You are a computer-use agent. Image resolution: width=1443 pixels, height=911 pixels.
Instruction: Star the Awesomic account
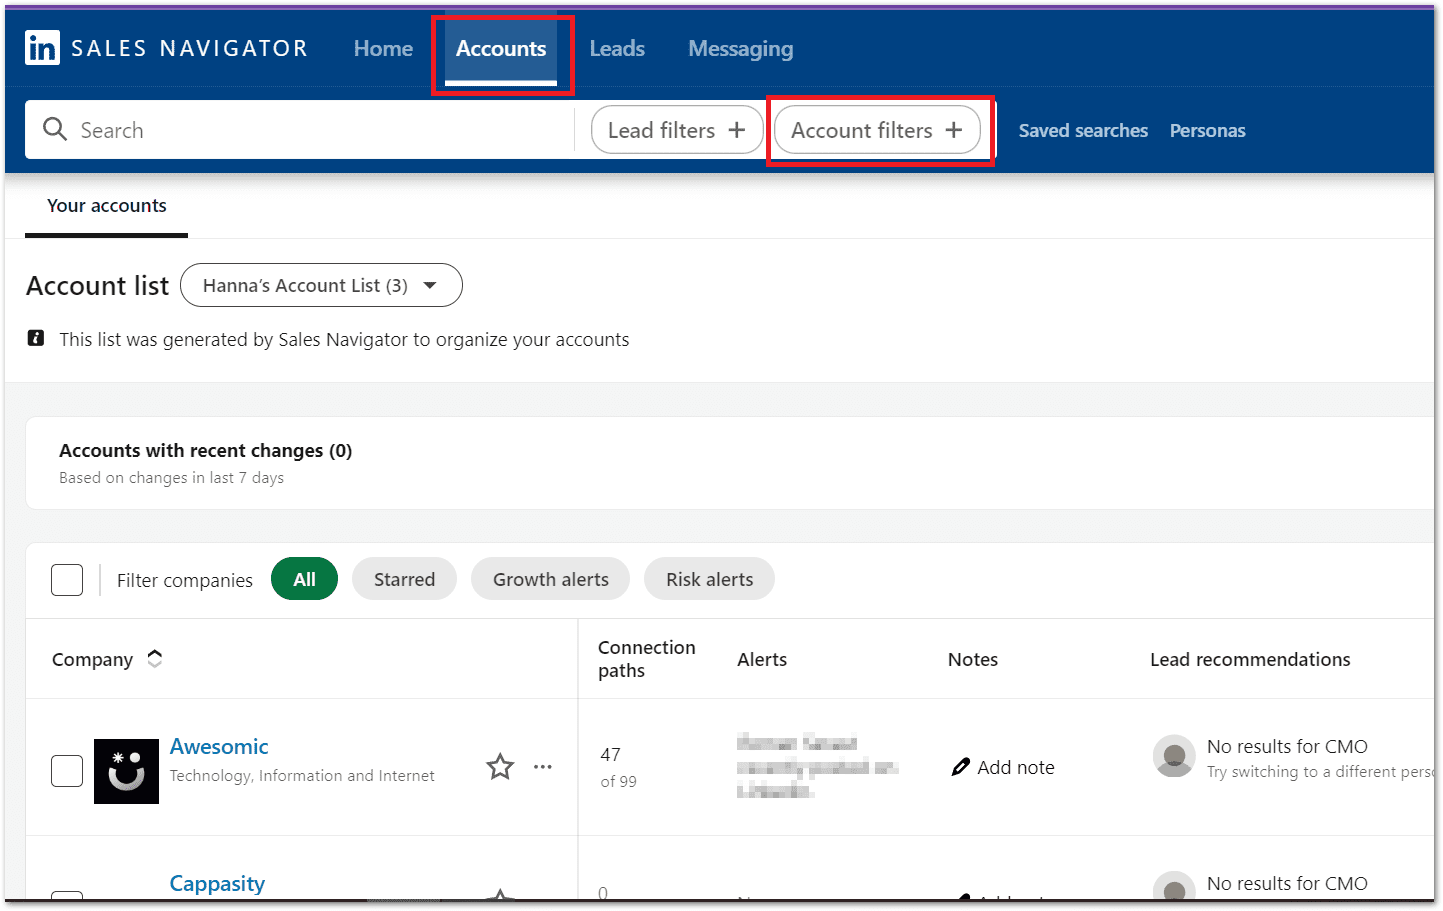coord(500,767)
